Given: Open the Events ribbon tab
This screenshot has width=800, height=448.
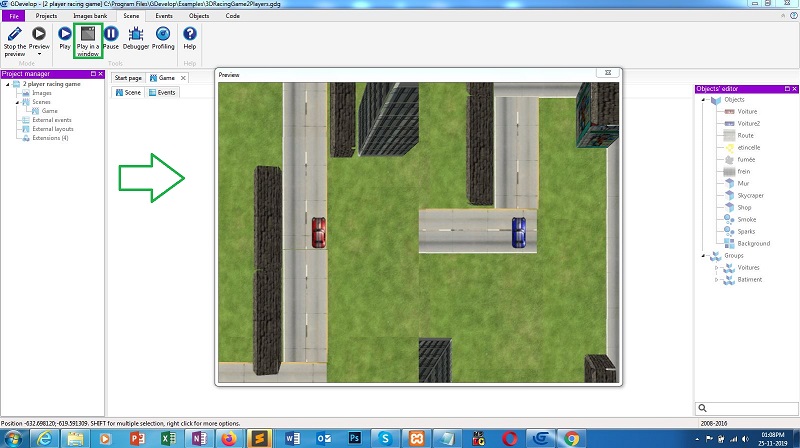Looking at the screenshot, I should coord(164,16).
